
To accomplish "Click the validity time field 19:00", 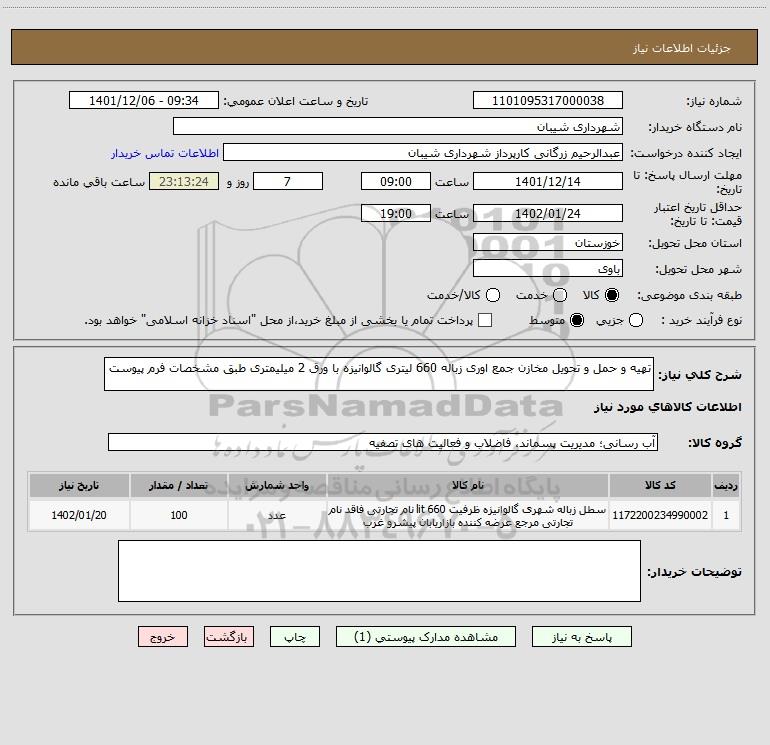I will [x=396, y=213].
